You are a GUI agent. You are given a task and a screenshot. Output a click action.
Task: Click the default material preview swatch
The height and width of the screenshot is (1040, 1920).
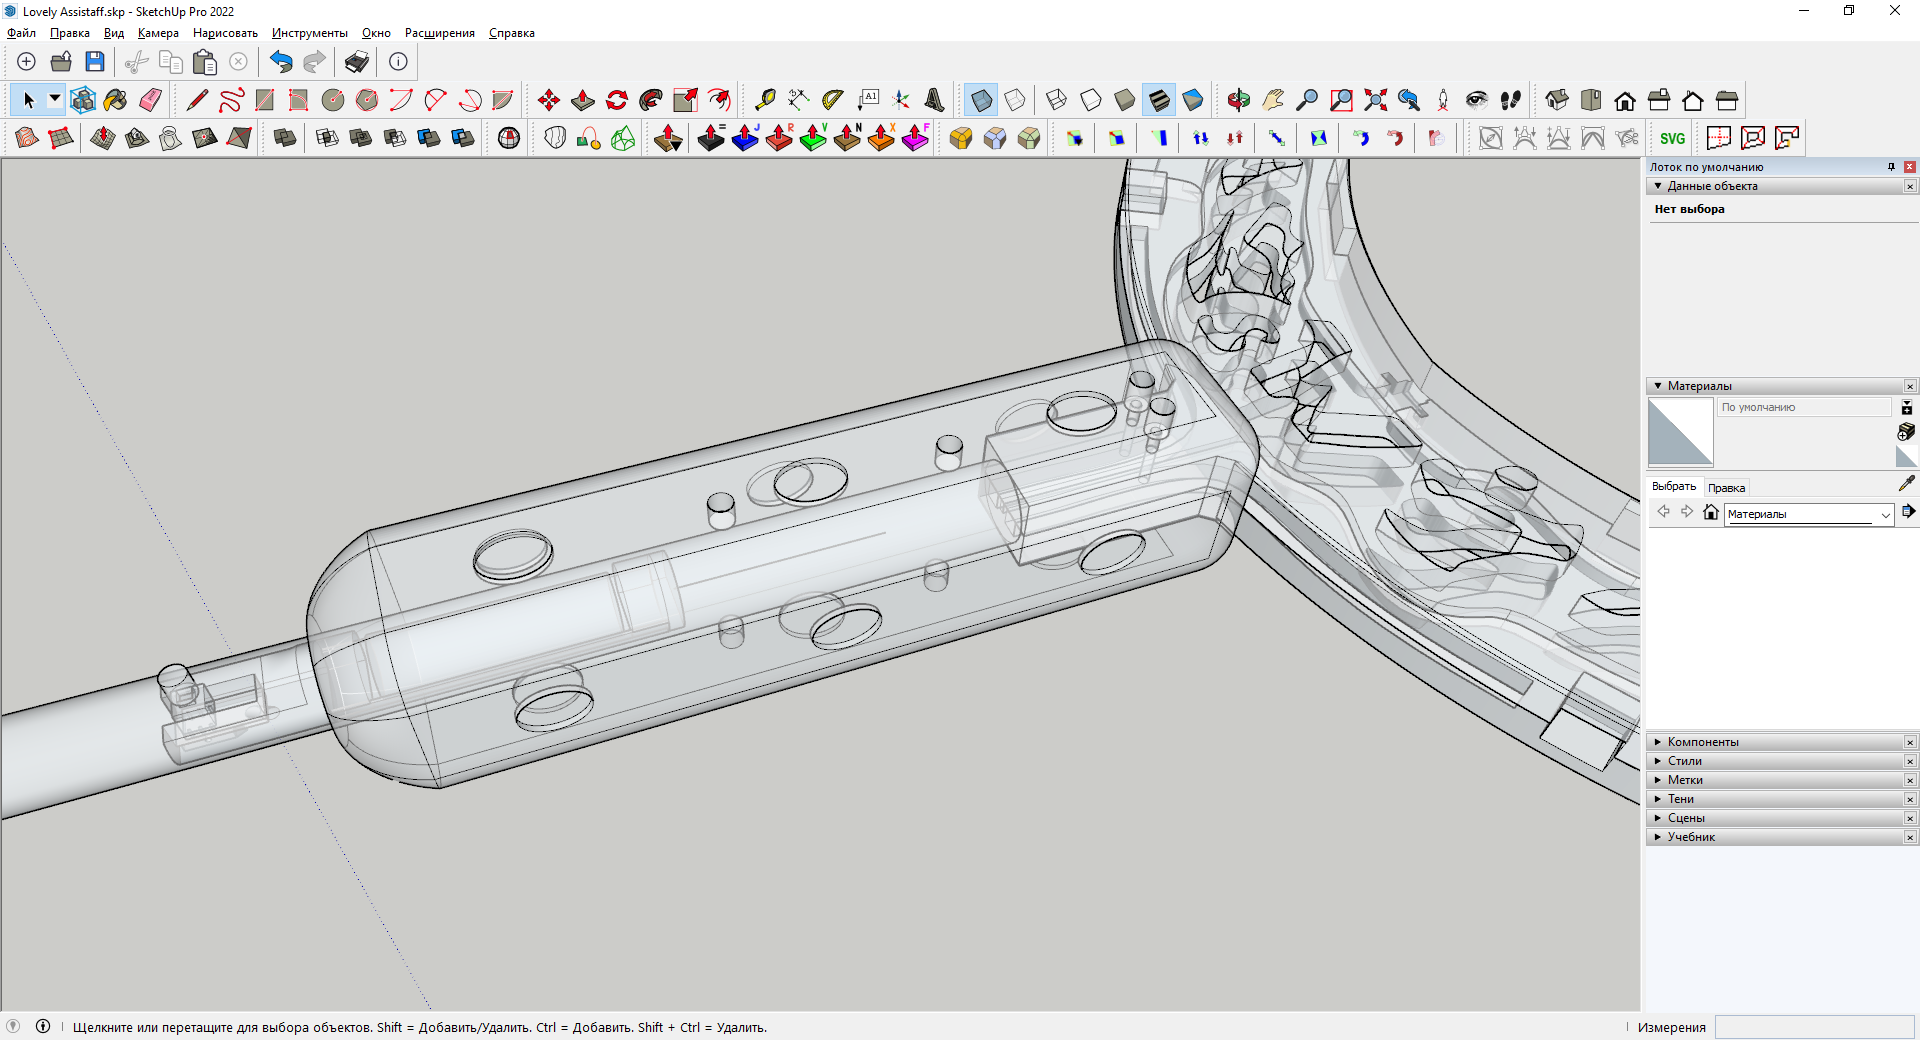click(1680, 432)
